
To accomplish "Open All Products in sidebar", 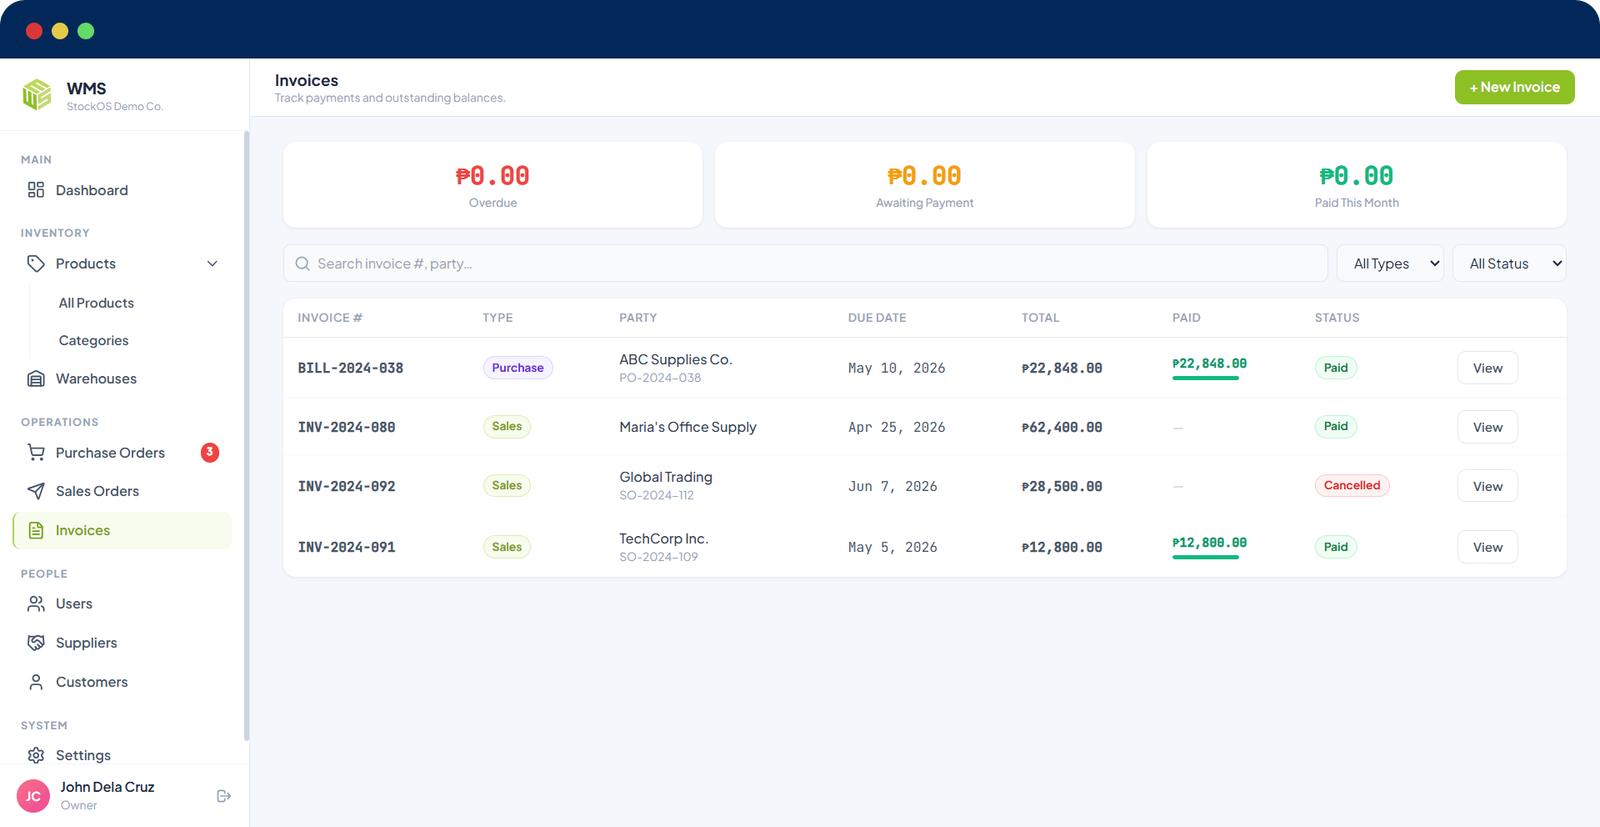I will click(x=96, y=303).
